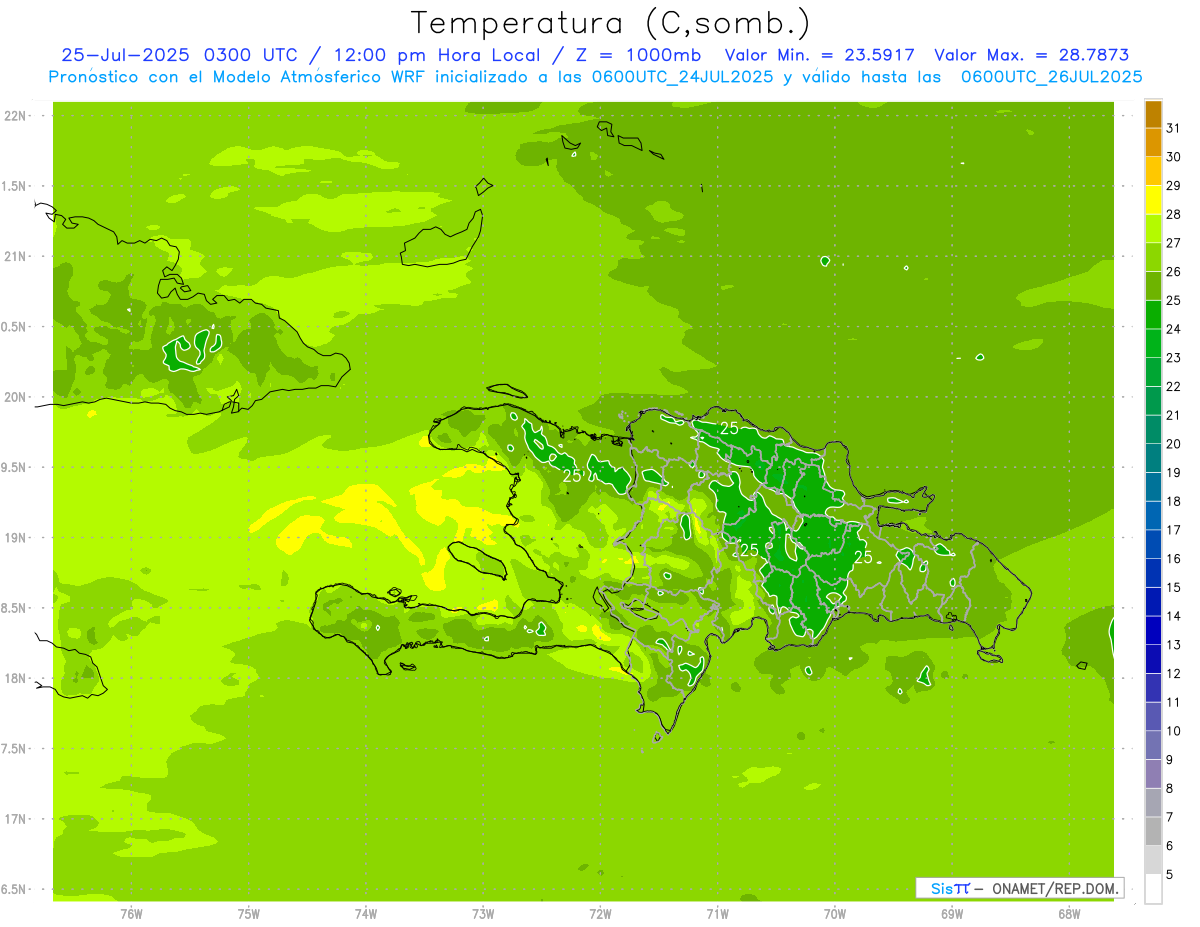Select the "Z = 1000mb" level text
Screen dimensions: 1200x927
(637, 55)
